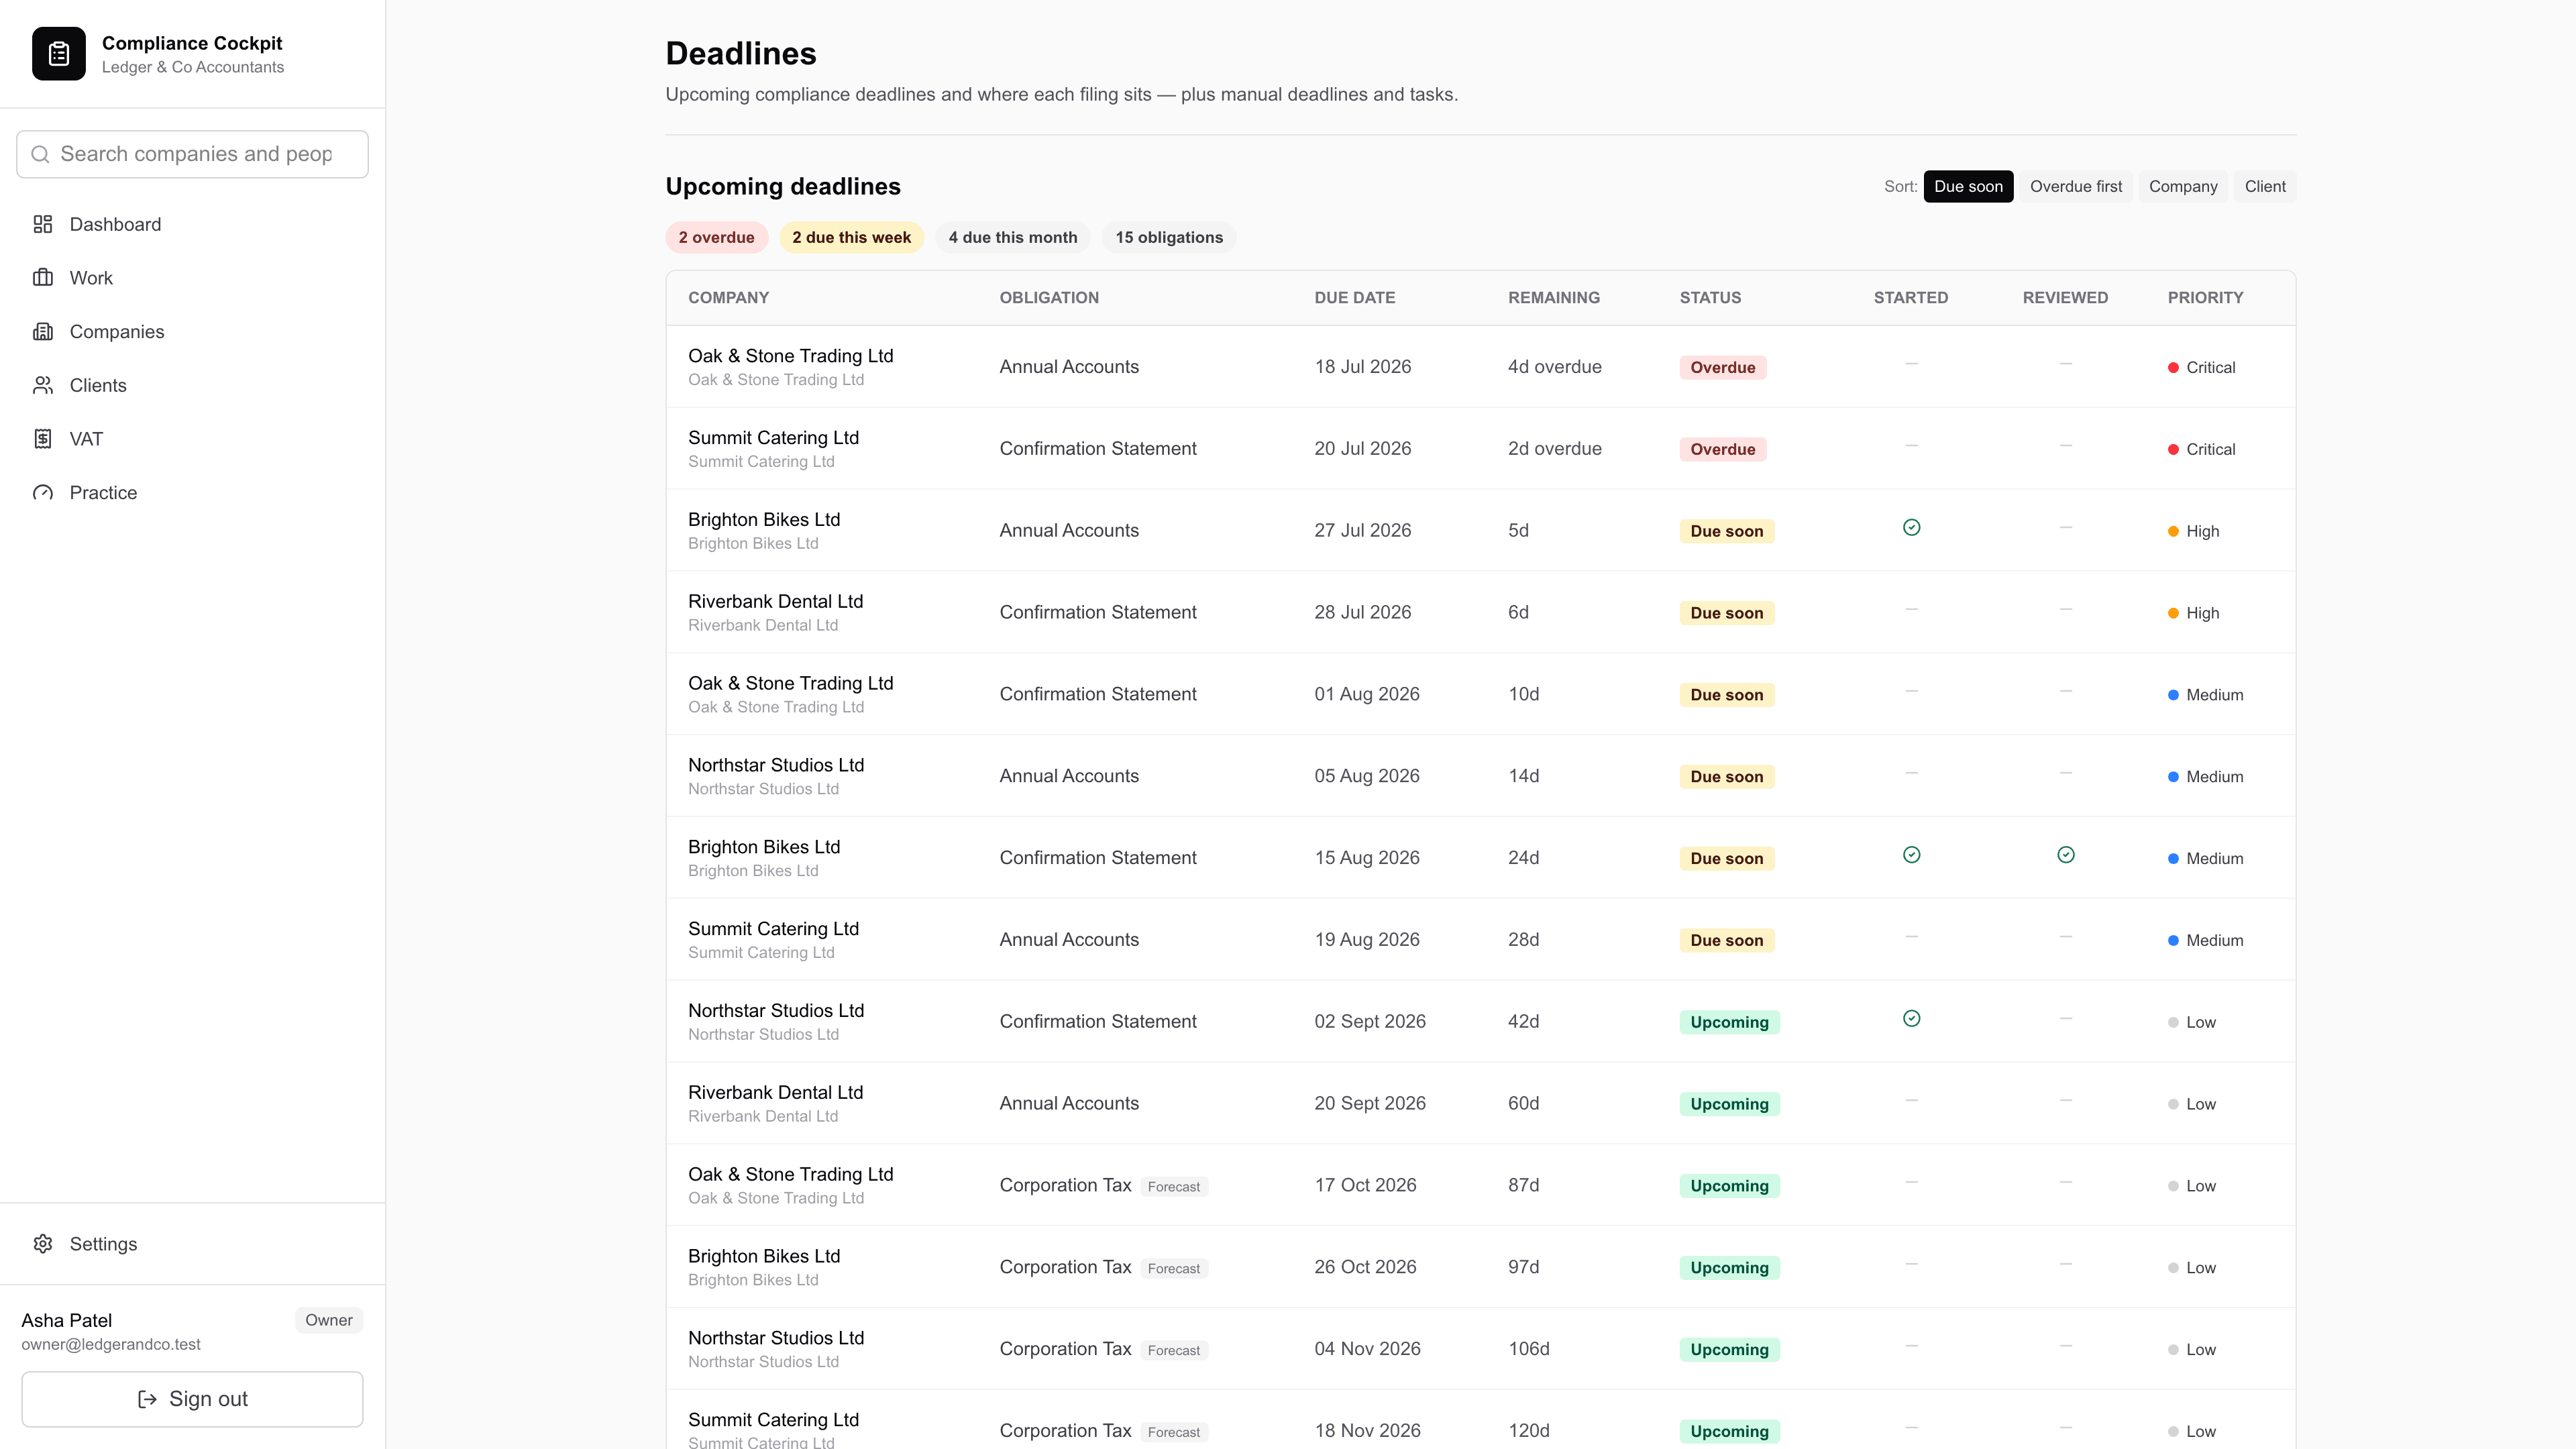Click Asha Patel user name

pos(67,1320)
